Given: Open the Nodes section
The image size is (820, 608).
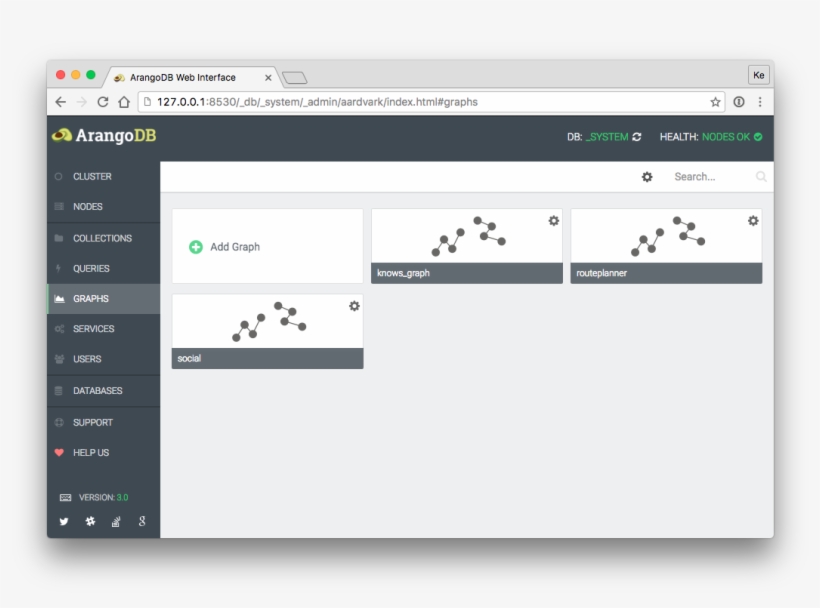Looking at the screenshot, I should click(x=104, y=207).
